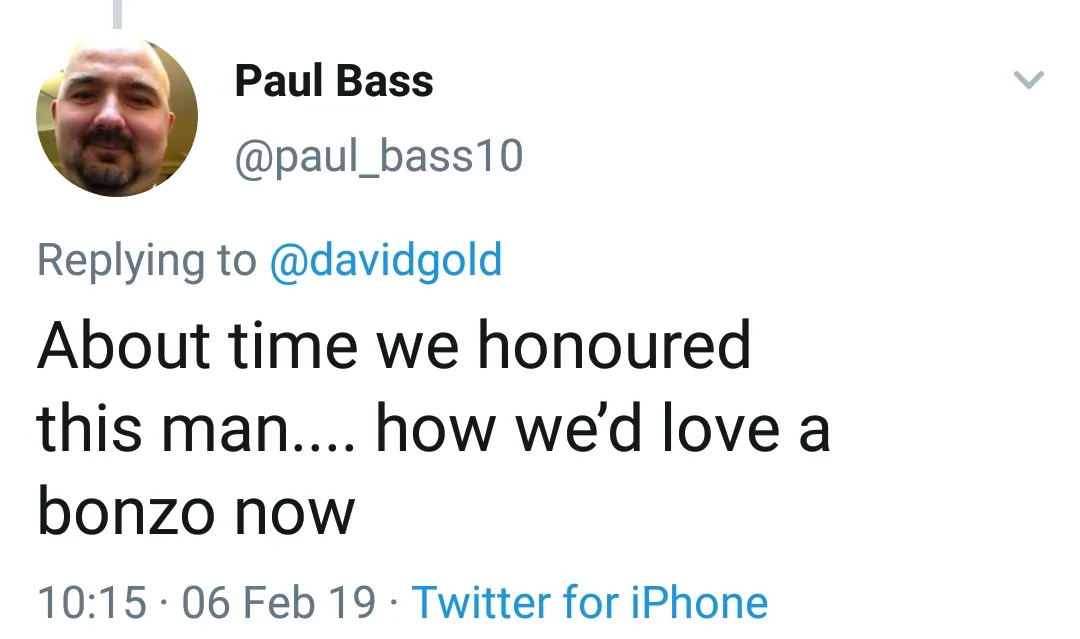View Paul Bass's profile picture
1080x639 pixels.
click(117, 116)
